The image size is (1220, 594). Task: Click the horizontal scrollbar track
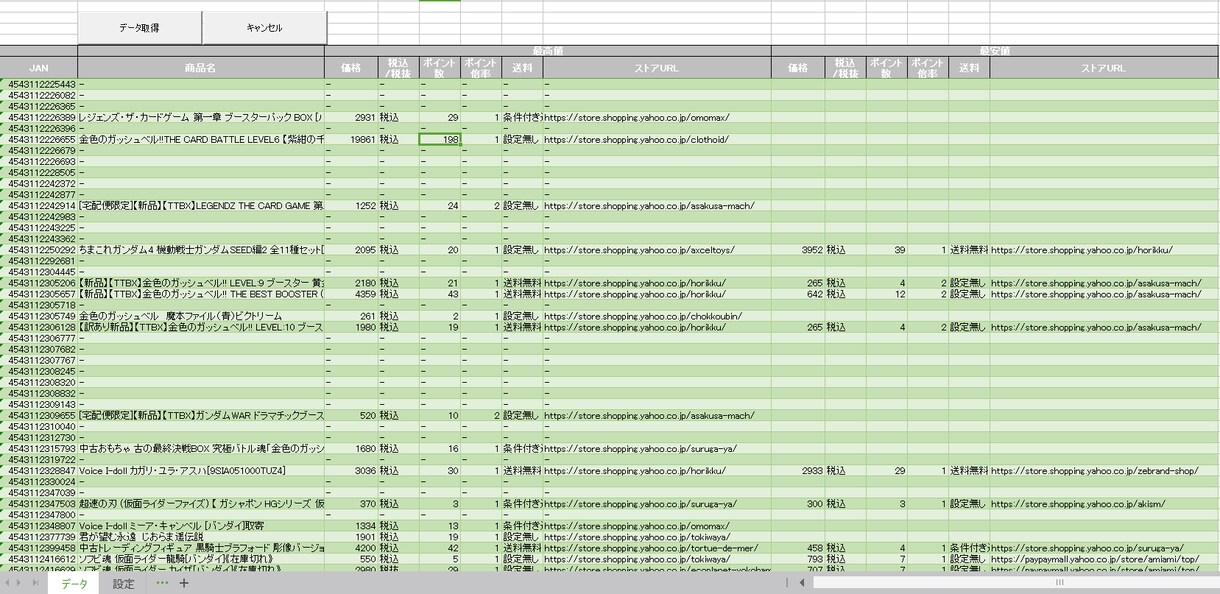[1015, 582]
